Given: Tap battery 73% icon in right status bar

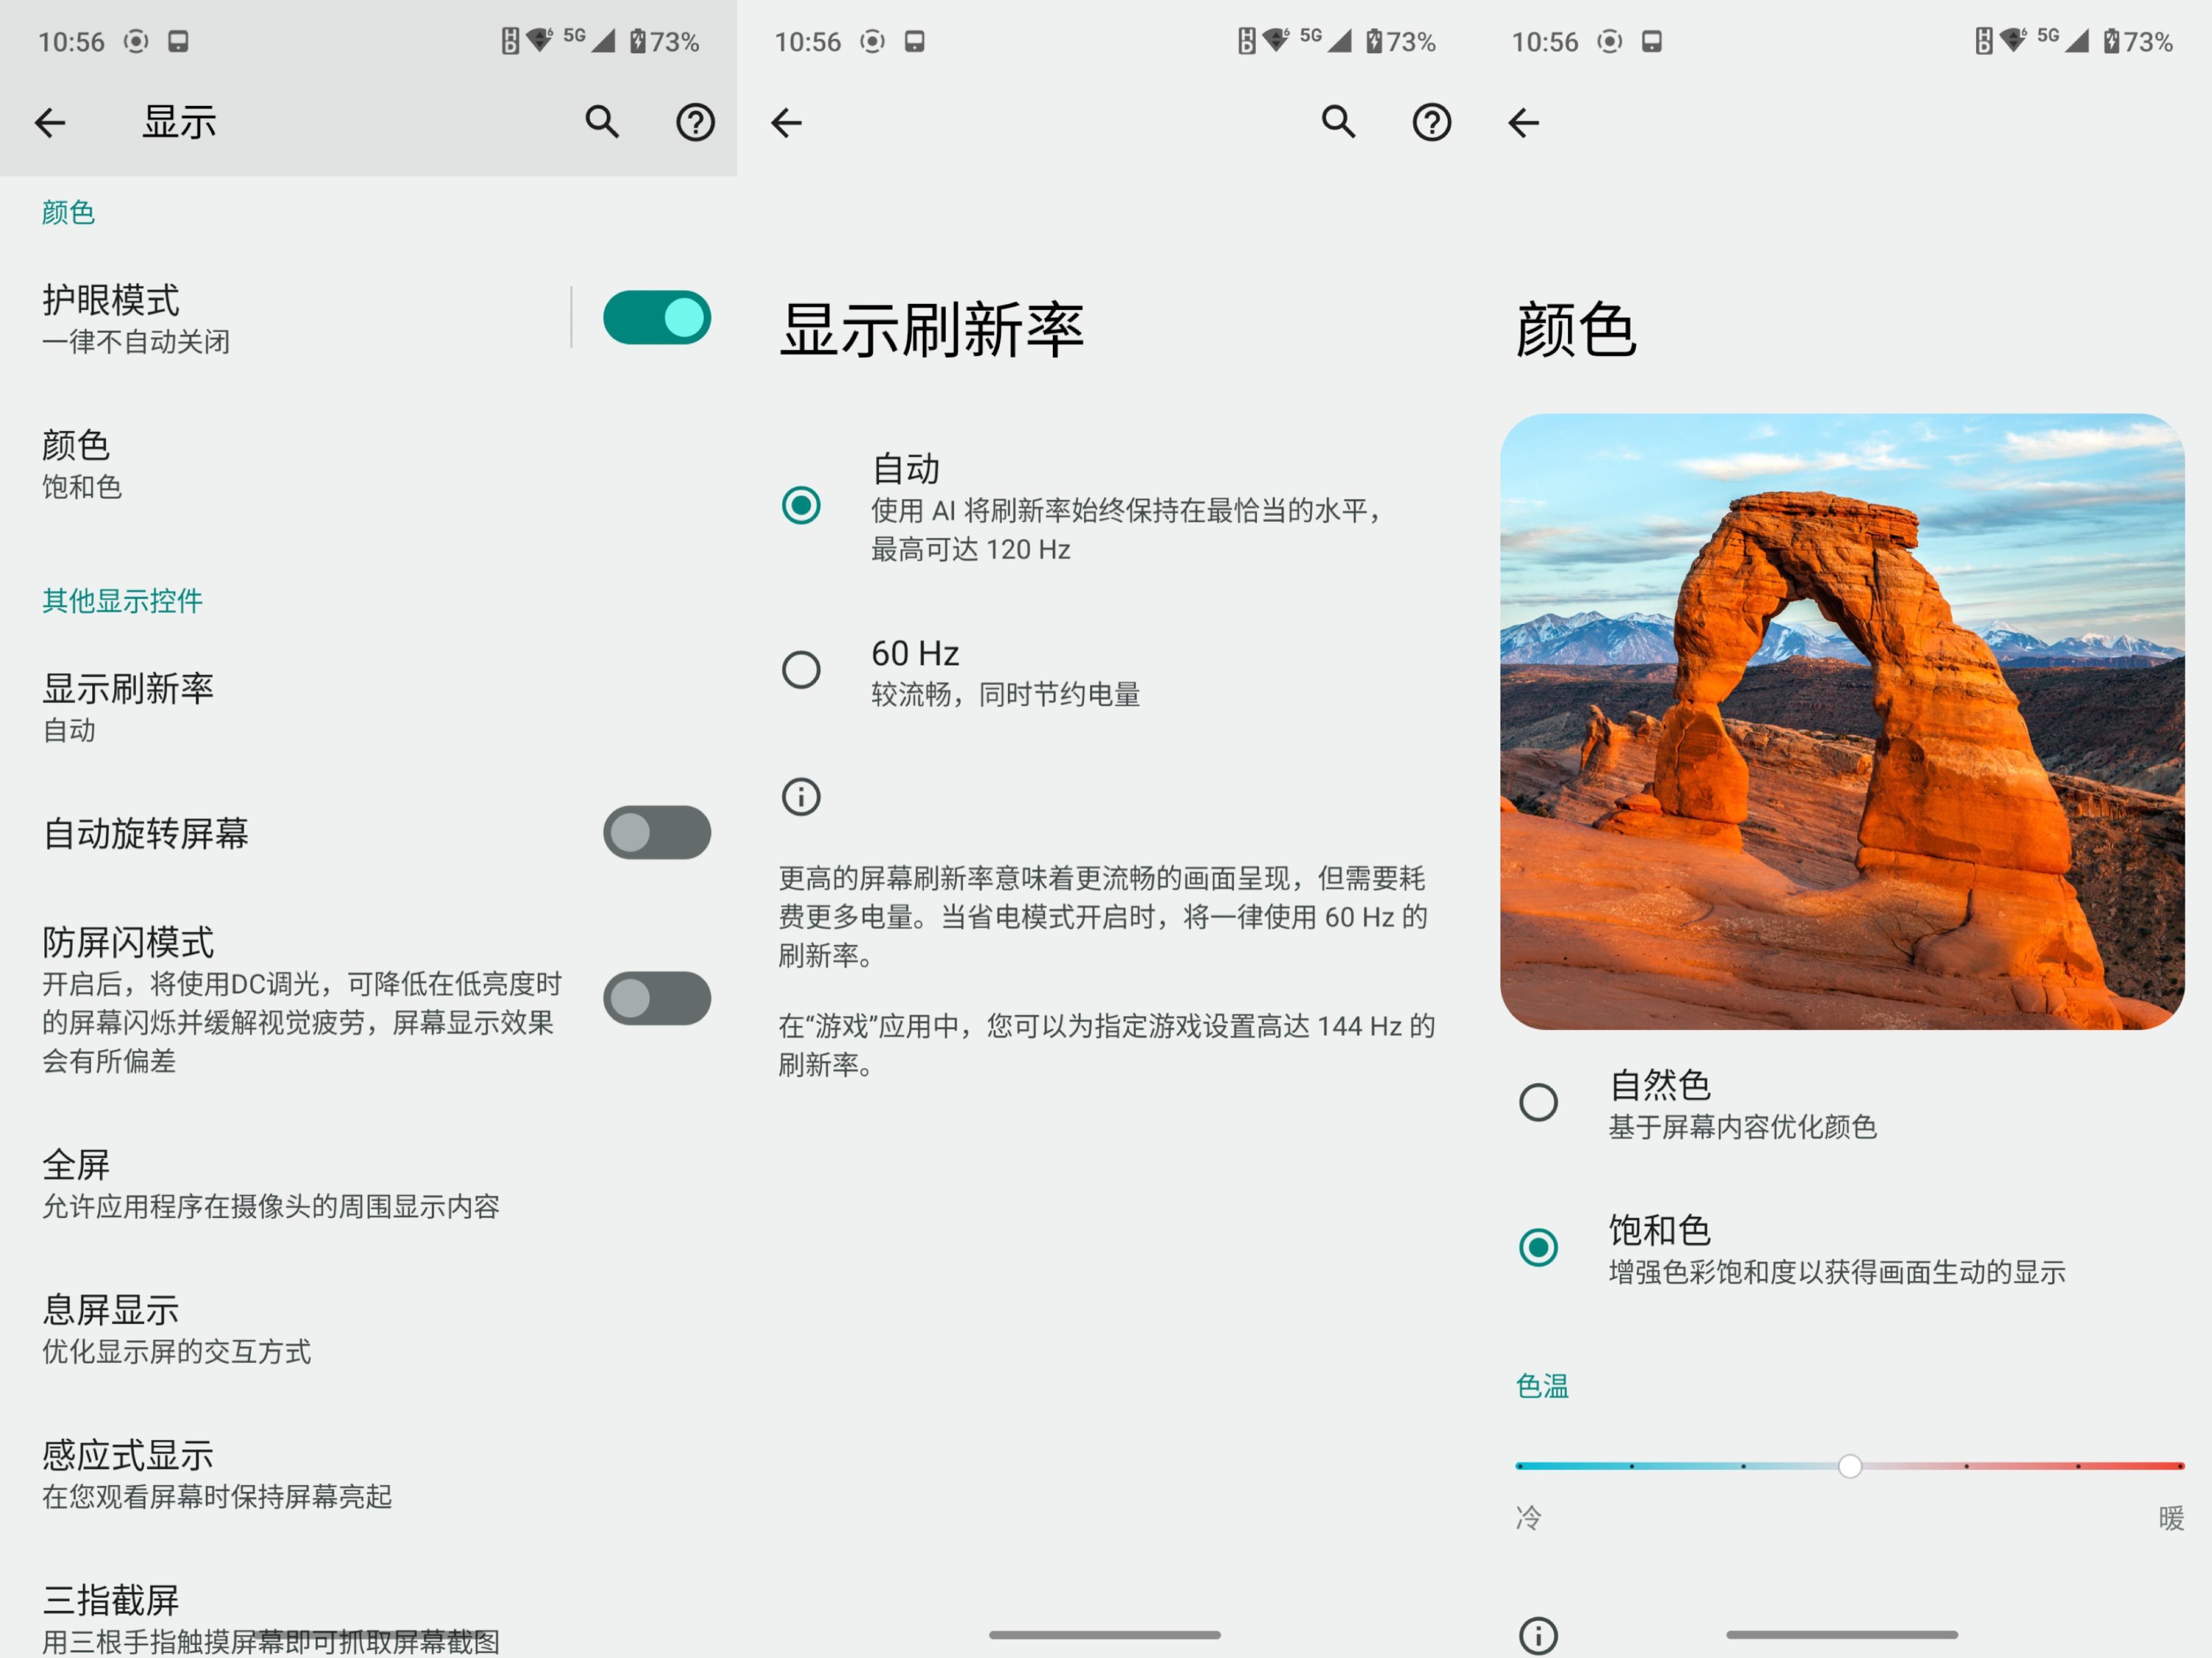Looking at the screenshot, I should [x=2138, y=41].
